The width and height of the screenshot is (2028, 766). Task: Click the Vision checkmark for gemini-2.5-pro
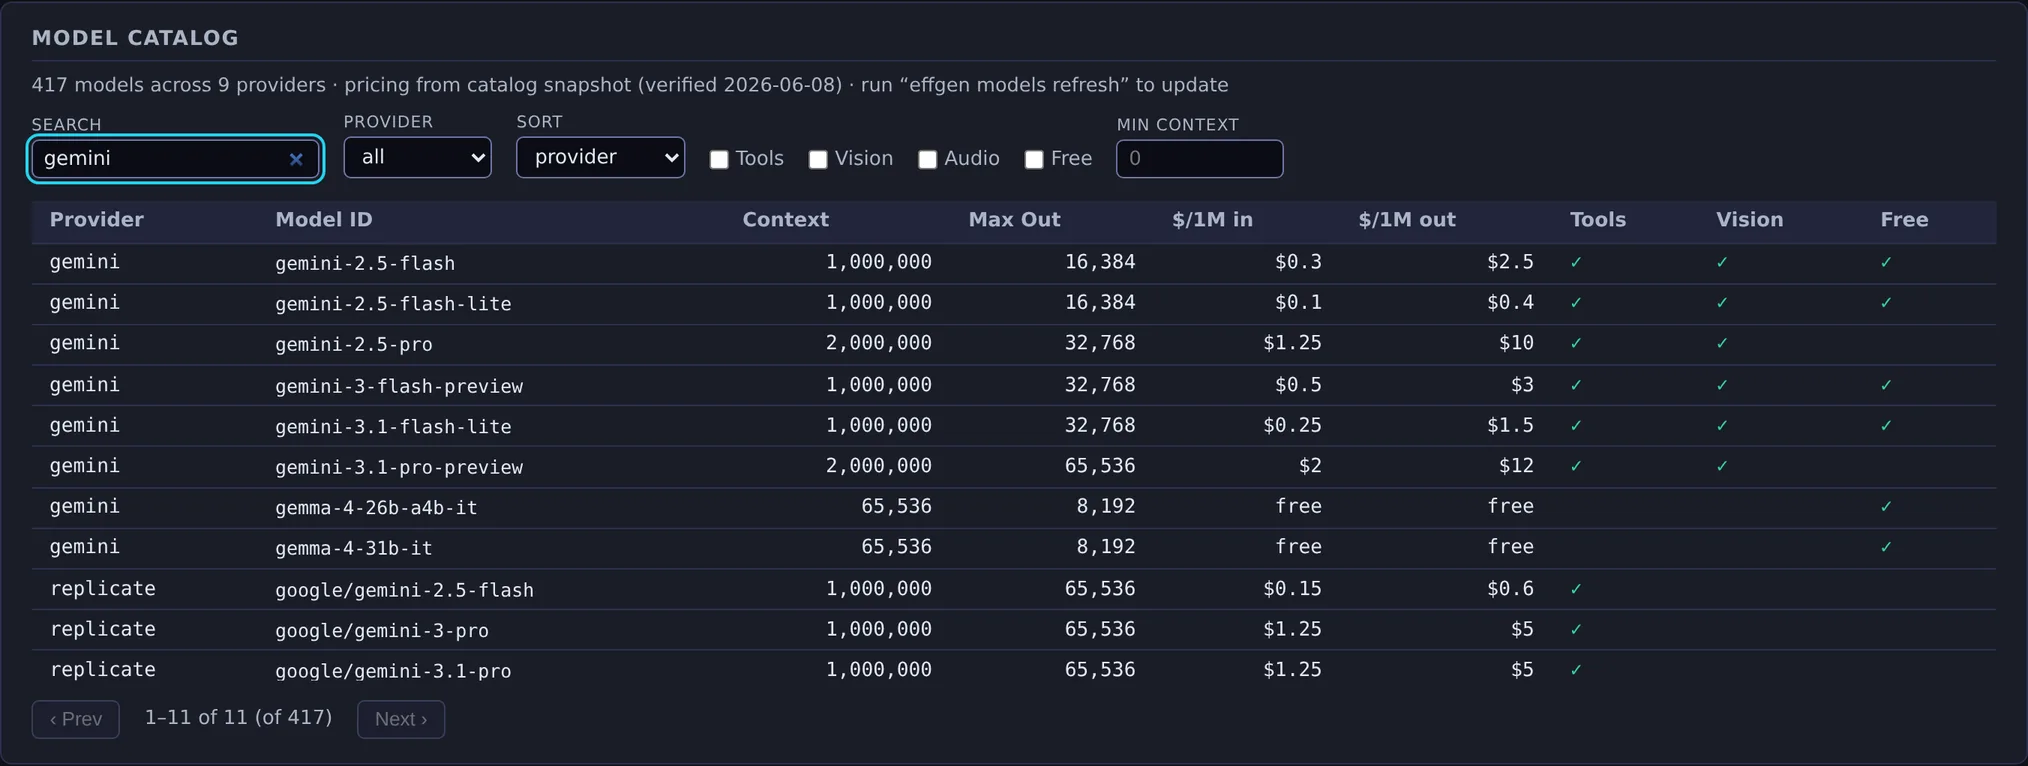click(1722, 344)
